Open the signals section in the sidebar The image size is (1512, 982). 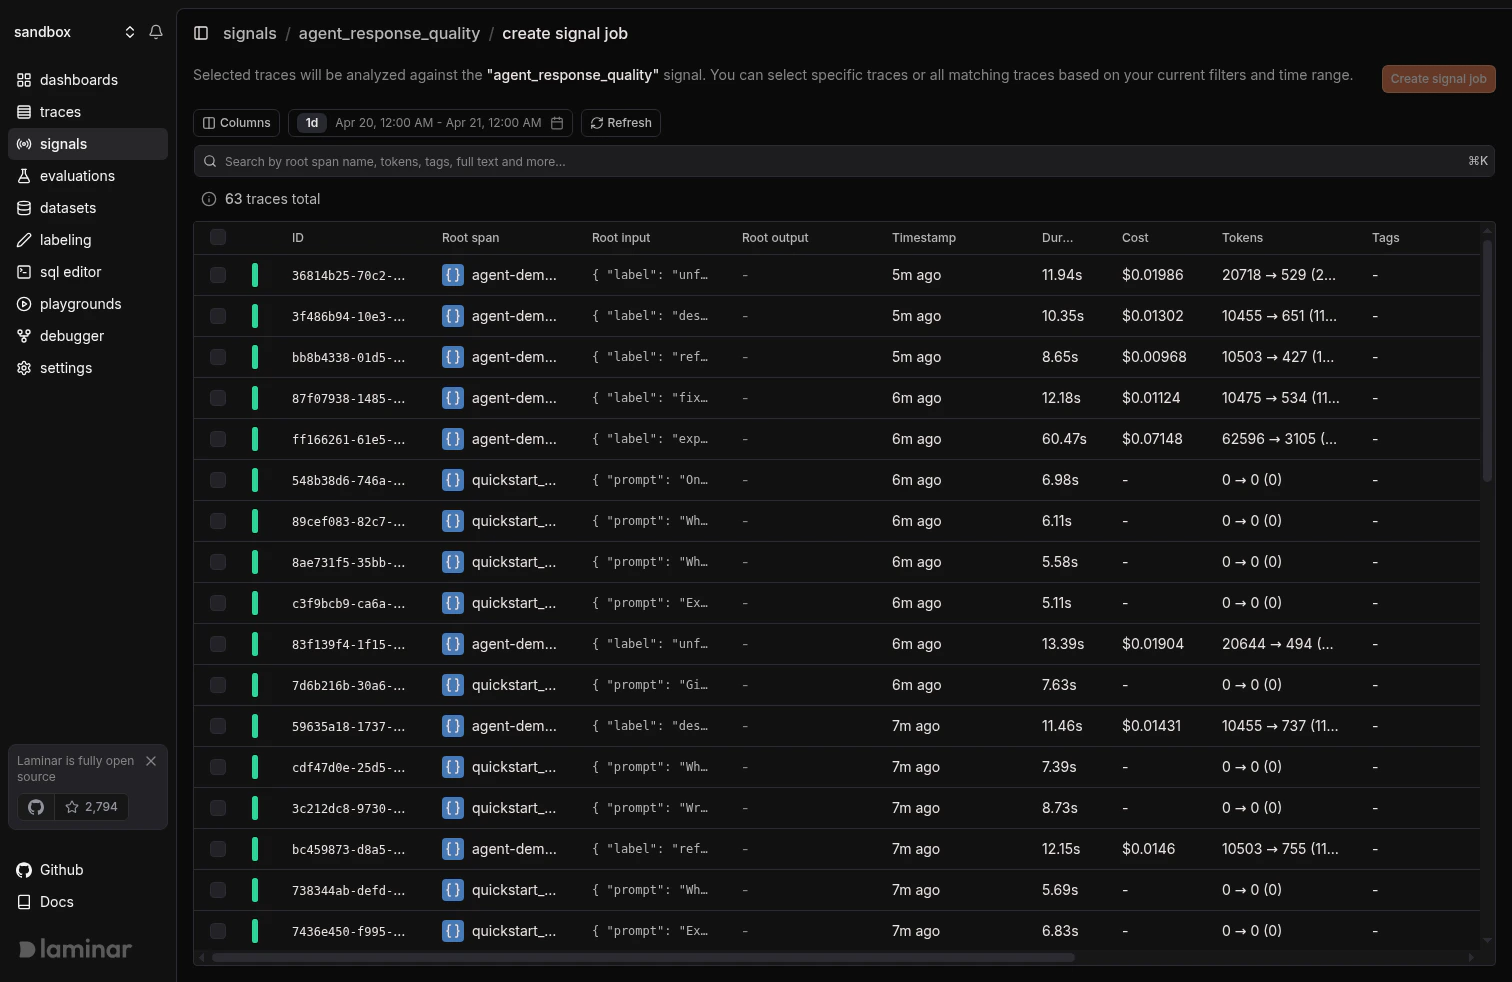pyautogui.click(x=63, y=144)
